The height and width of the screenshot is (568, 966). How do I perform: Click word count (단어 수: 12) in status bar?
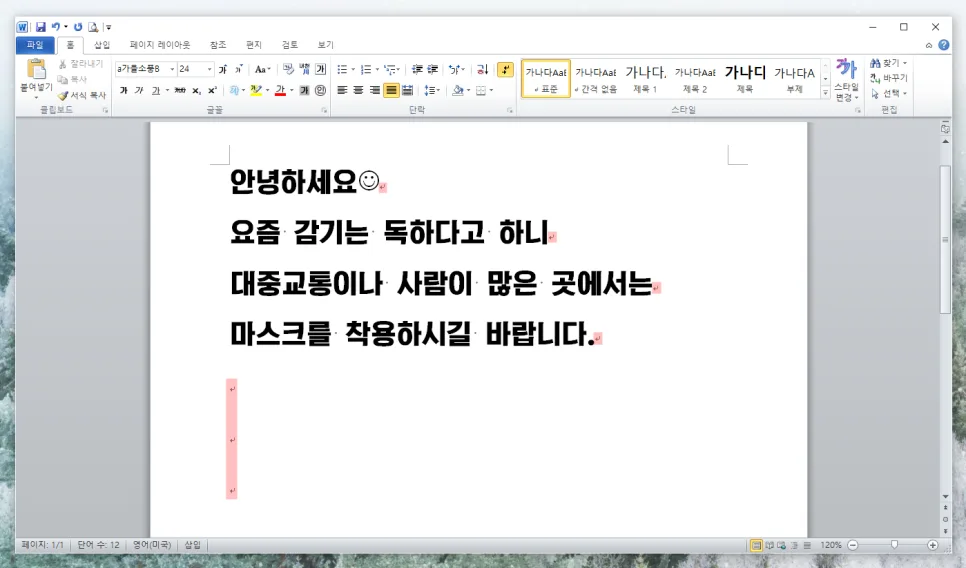point(98,545)
